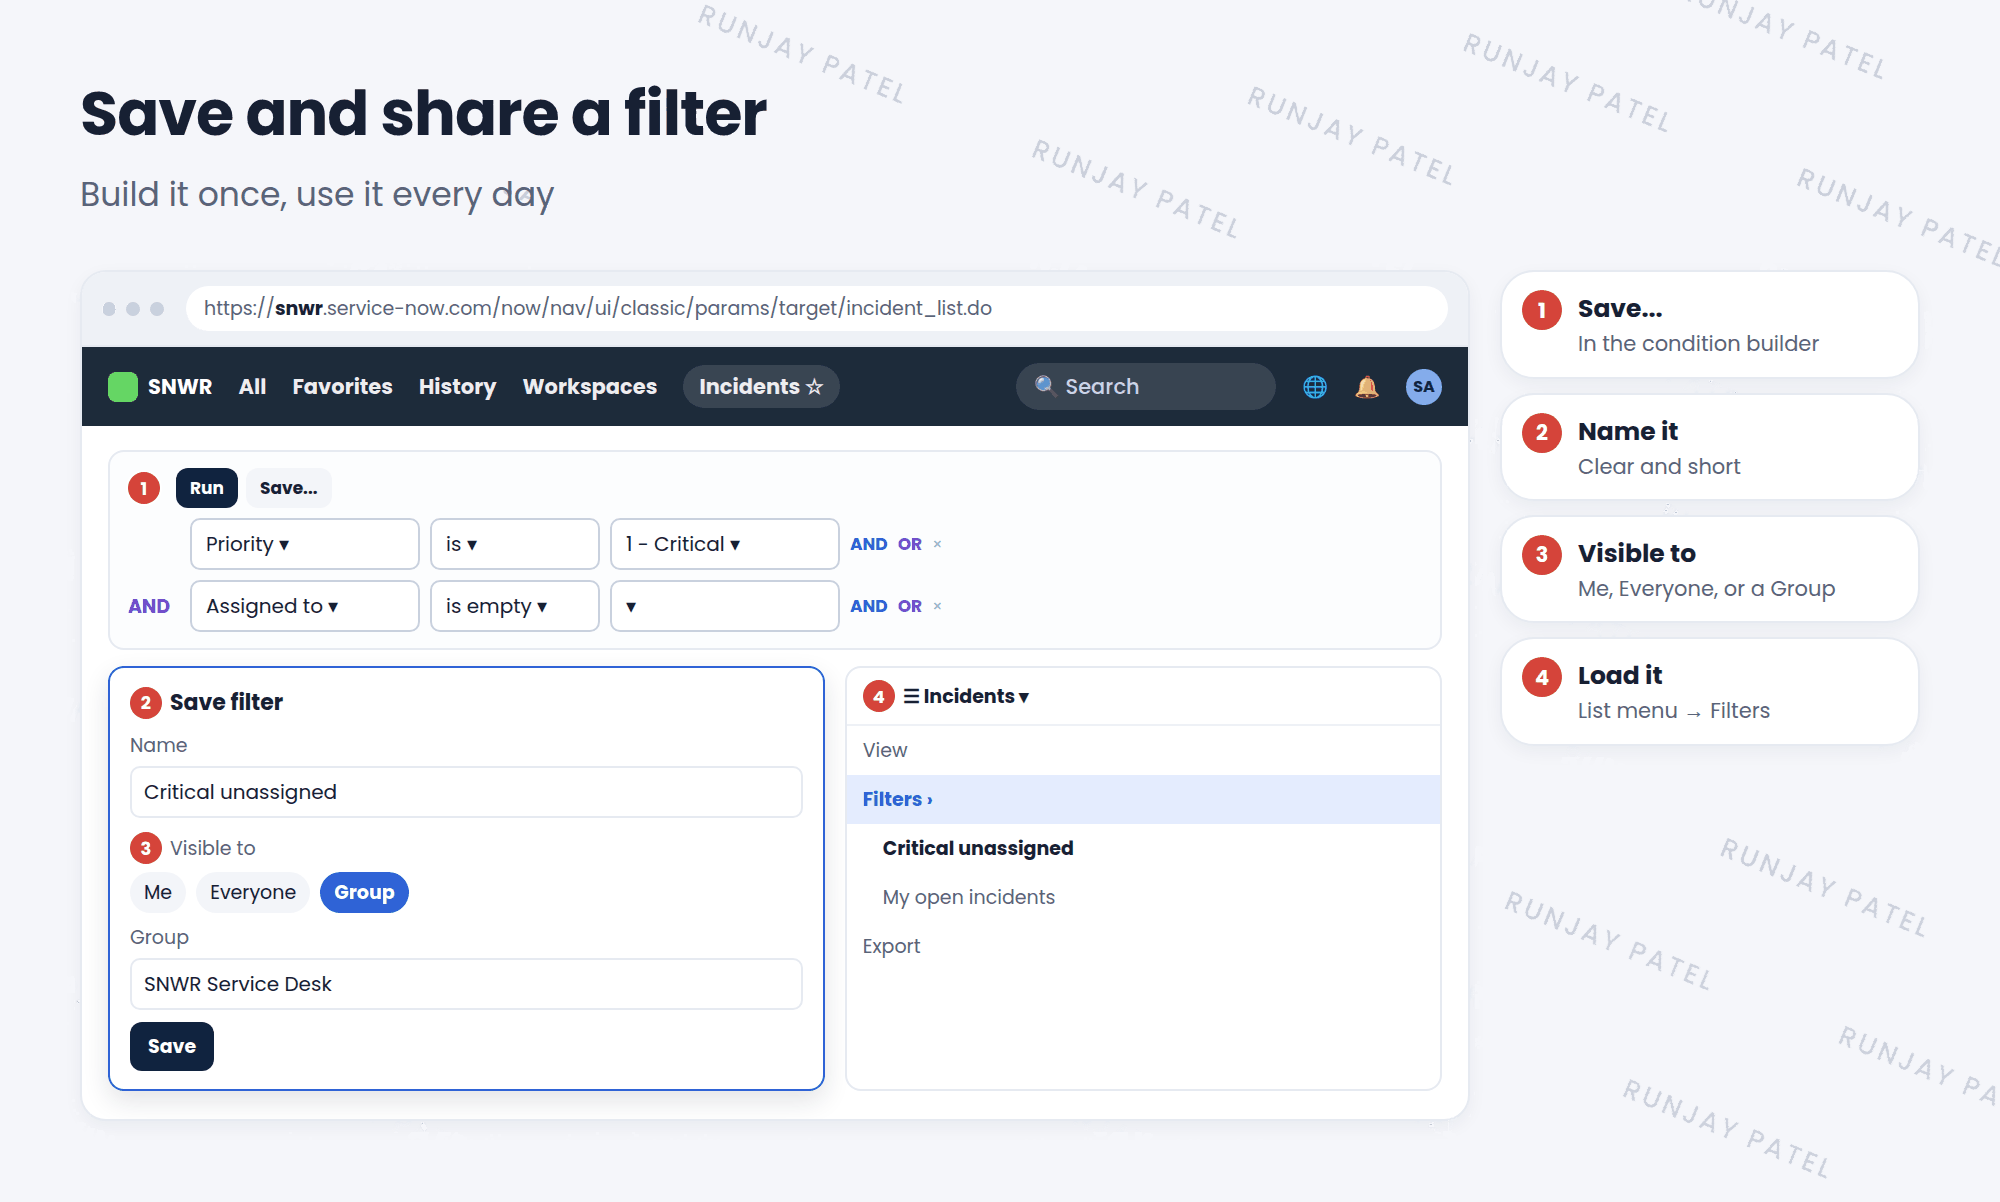The width and height of the screenshot is (2000, 1202).
Task: Click the Incidents pill in navbar
Action: pos(761,387)
